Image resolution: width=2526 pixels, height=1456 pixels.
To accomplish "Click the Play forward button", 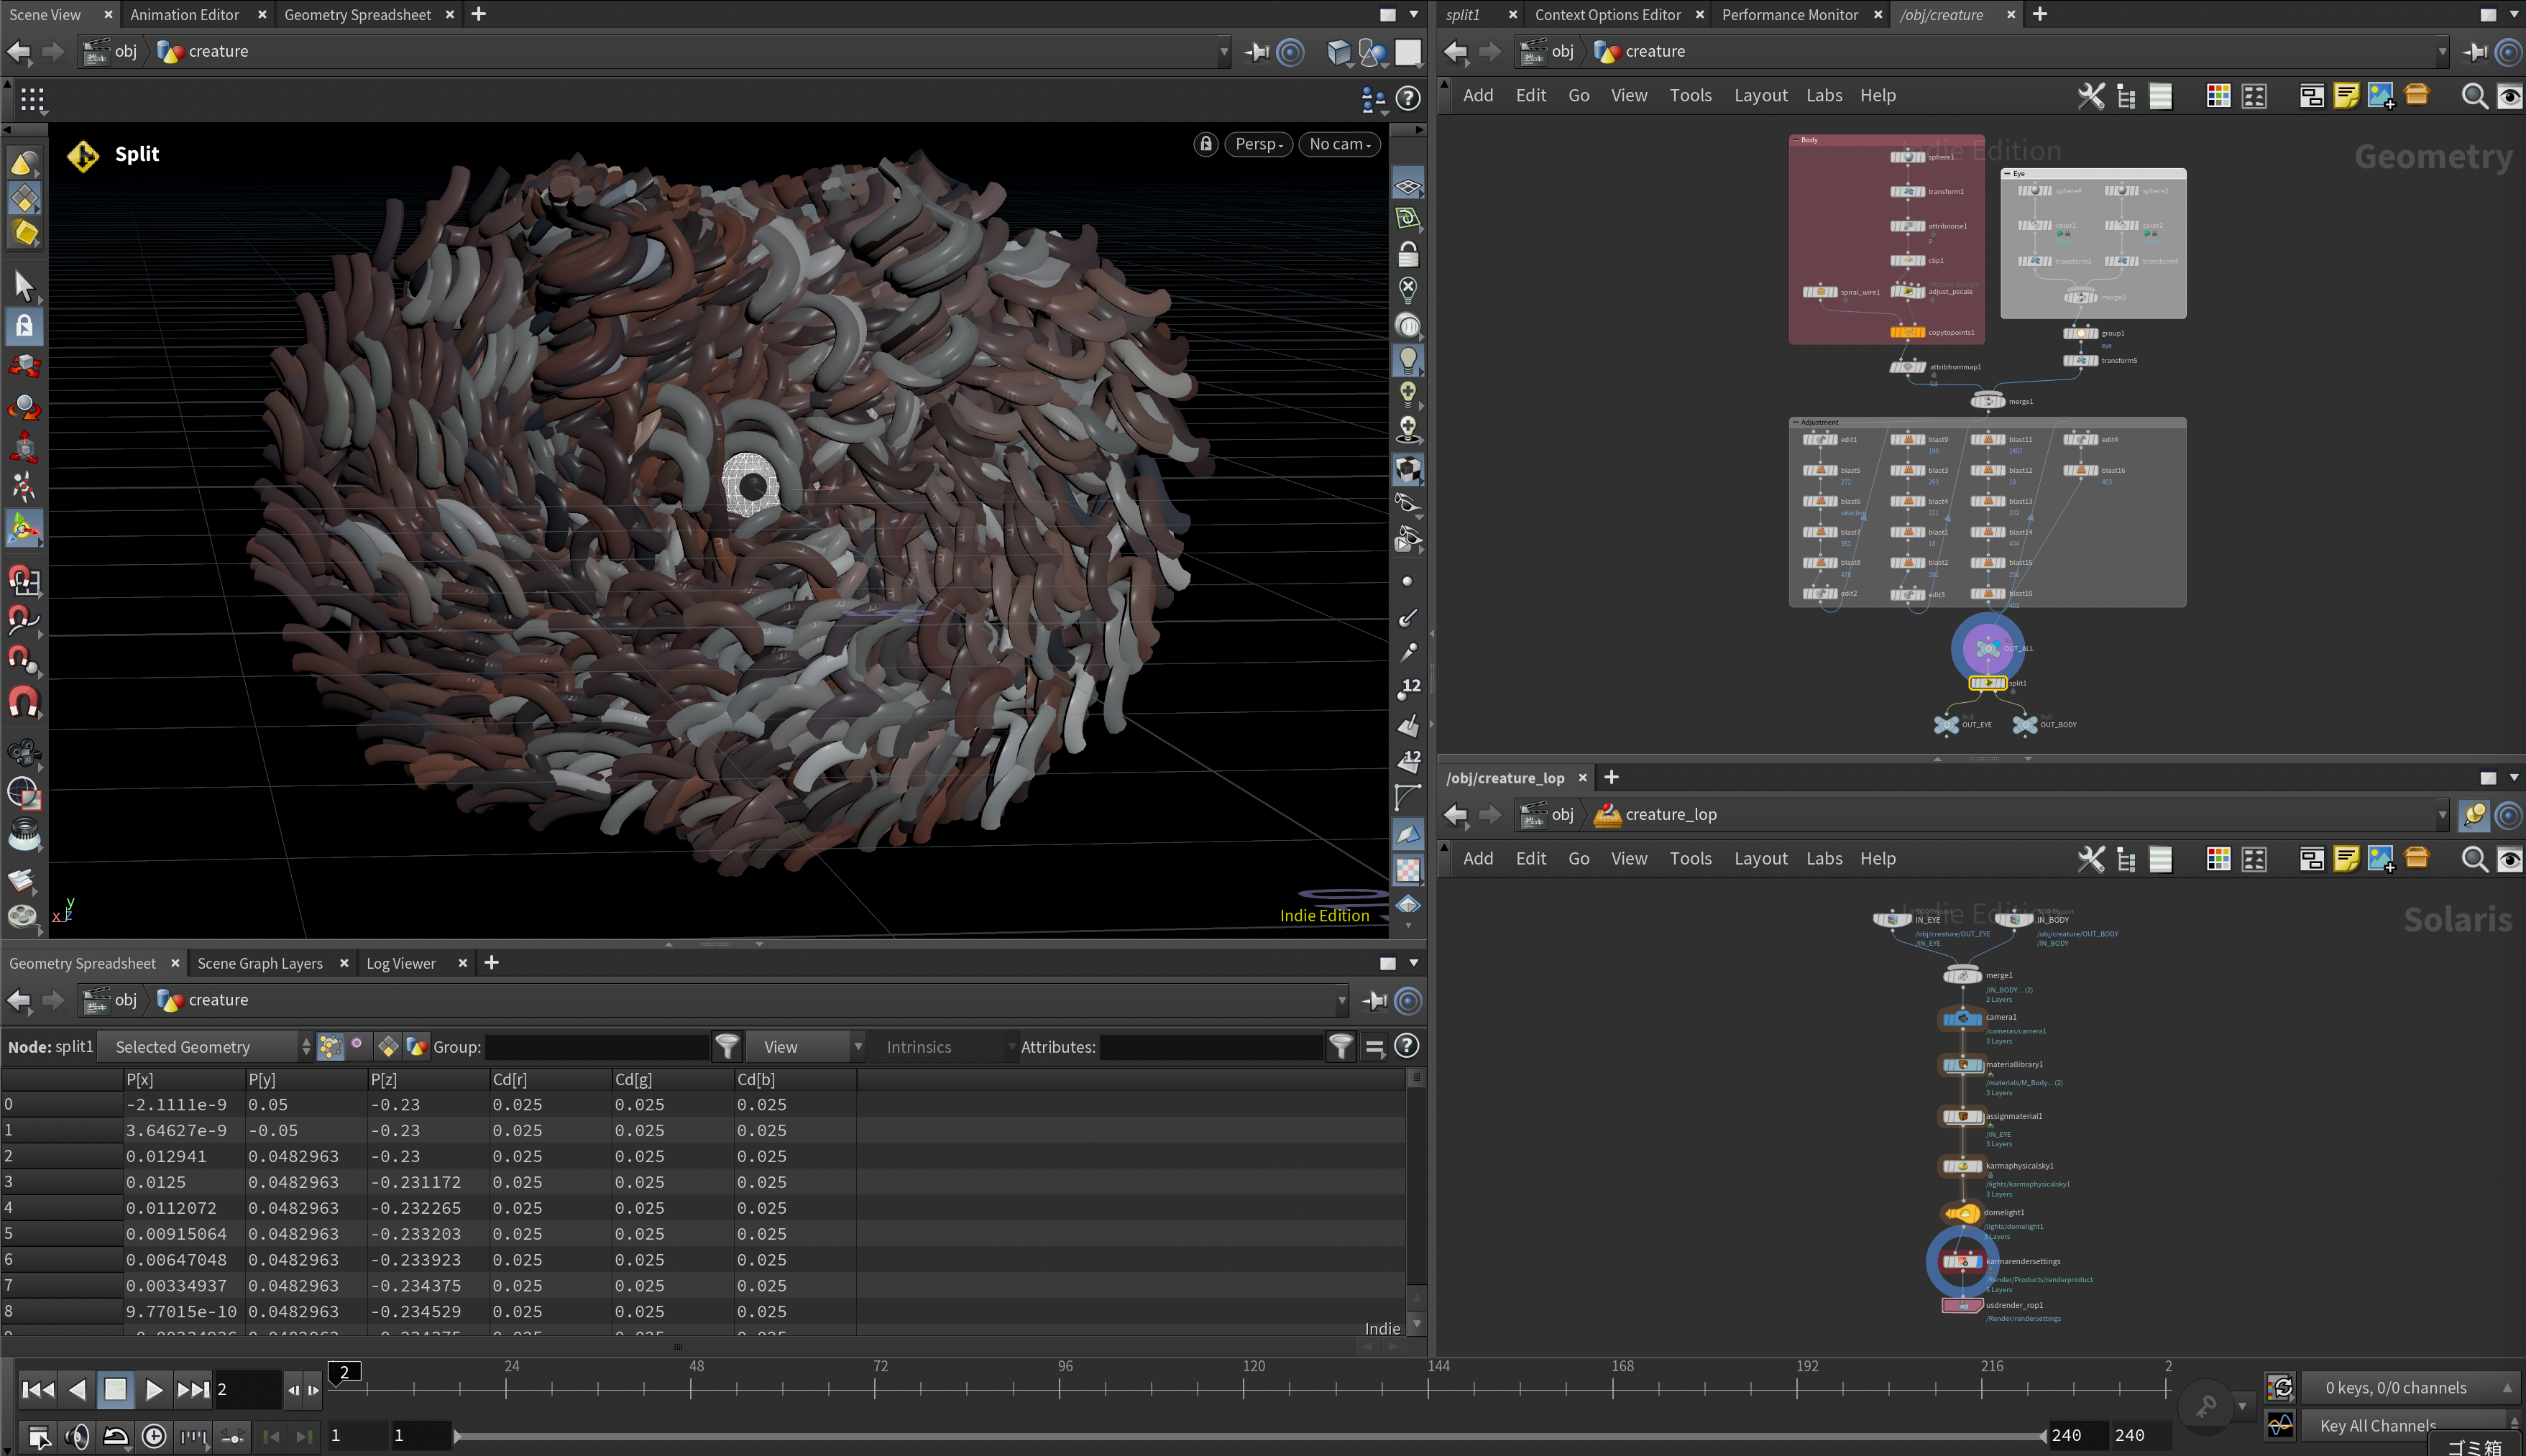I will pyautogui.click(x=153, y=1389).
